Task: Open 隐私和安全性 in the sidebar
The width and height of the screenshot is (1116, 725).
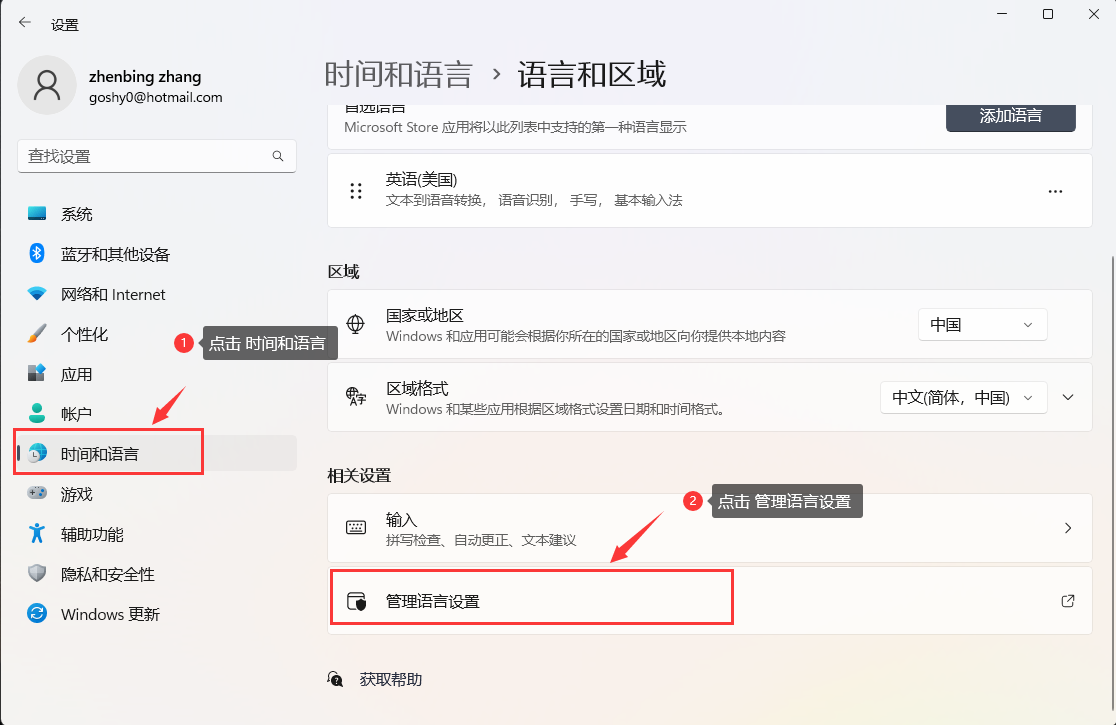Action: [107, 574]
